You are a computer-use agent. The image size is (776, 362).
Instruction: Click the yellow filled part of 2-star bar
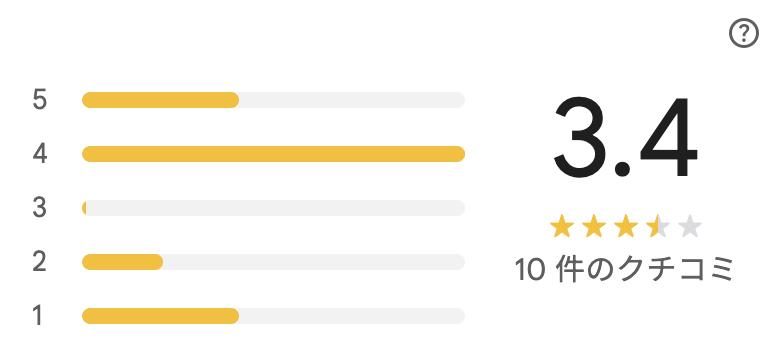coord(122,262)
